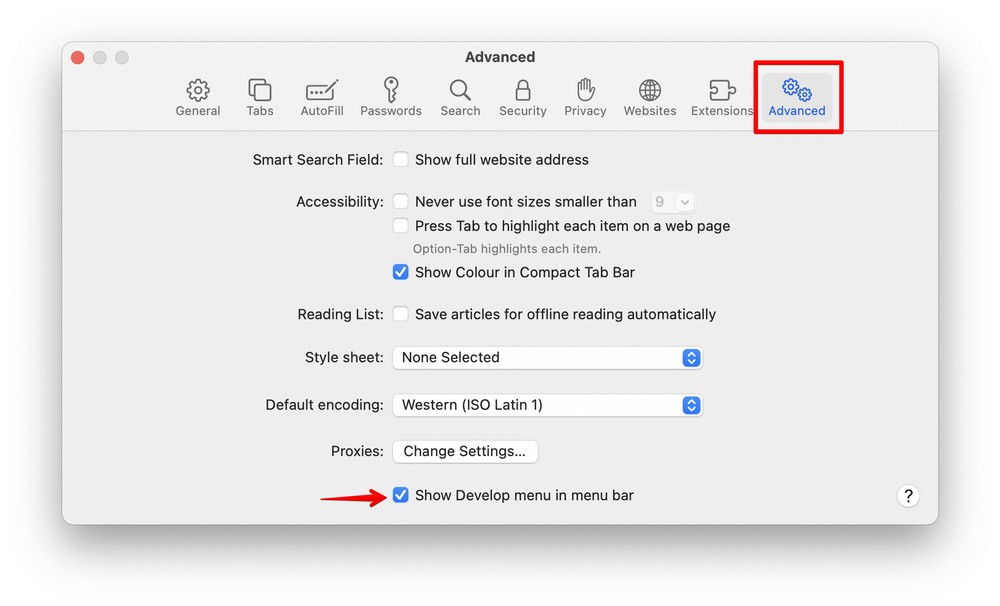The image size is (1000, 606).
Task: Open the Security padlock pane
Action: coord(522,98)
